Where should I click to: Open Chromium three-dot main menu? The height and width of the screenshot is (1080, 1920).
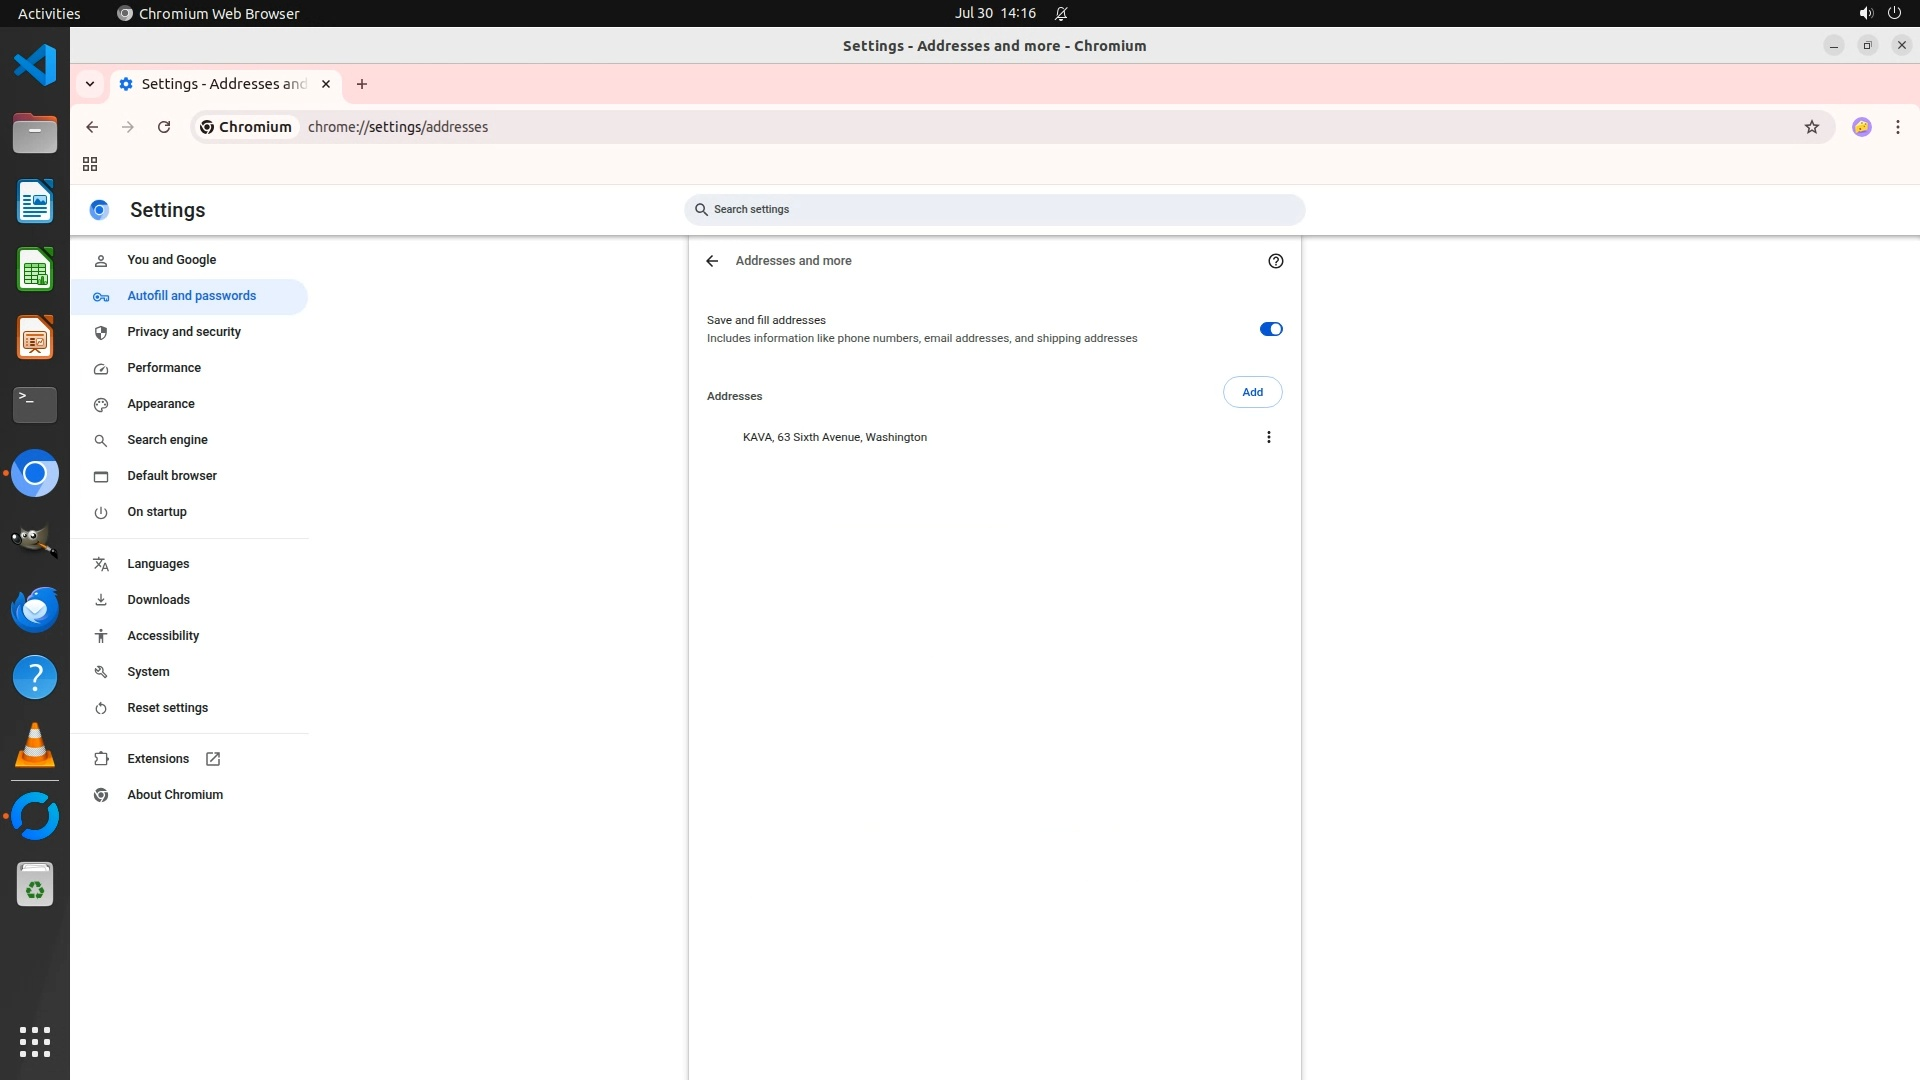point(1897,127)
